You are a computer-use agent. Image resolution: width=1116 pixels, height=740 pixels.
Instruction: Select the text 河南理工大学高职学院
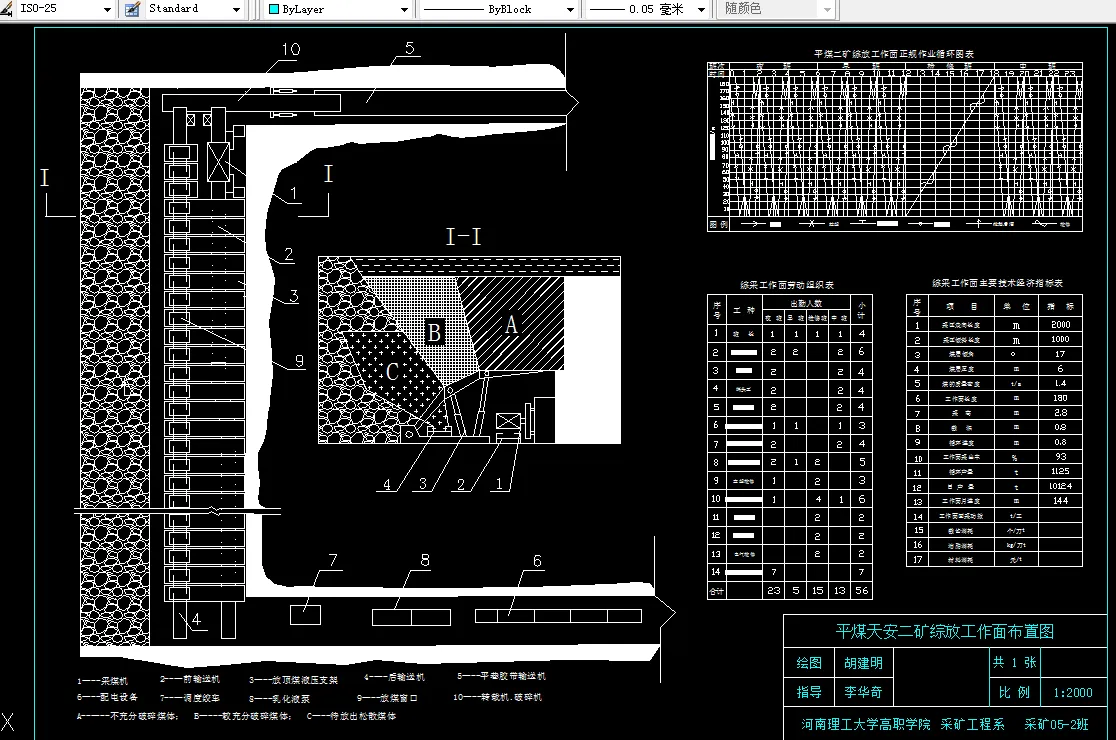865,724
